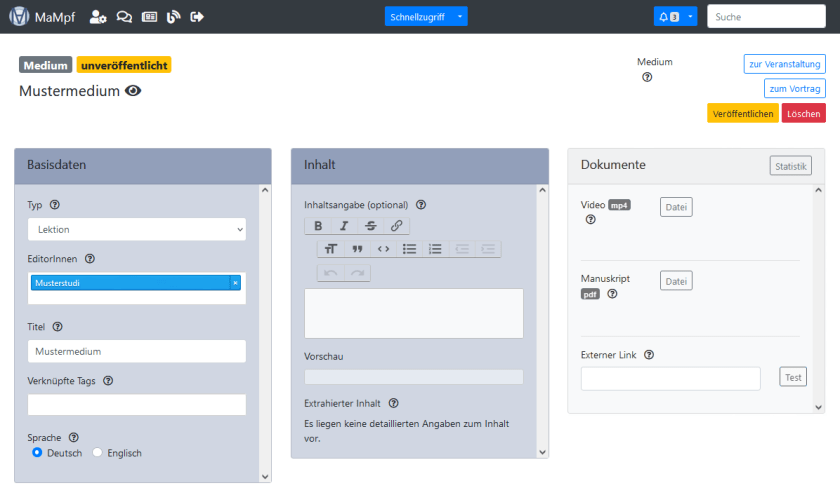Open the user settings icon in navbar

pyautogui.click(x=98, y=16)
